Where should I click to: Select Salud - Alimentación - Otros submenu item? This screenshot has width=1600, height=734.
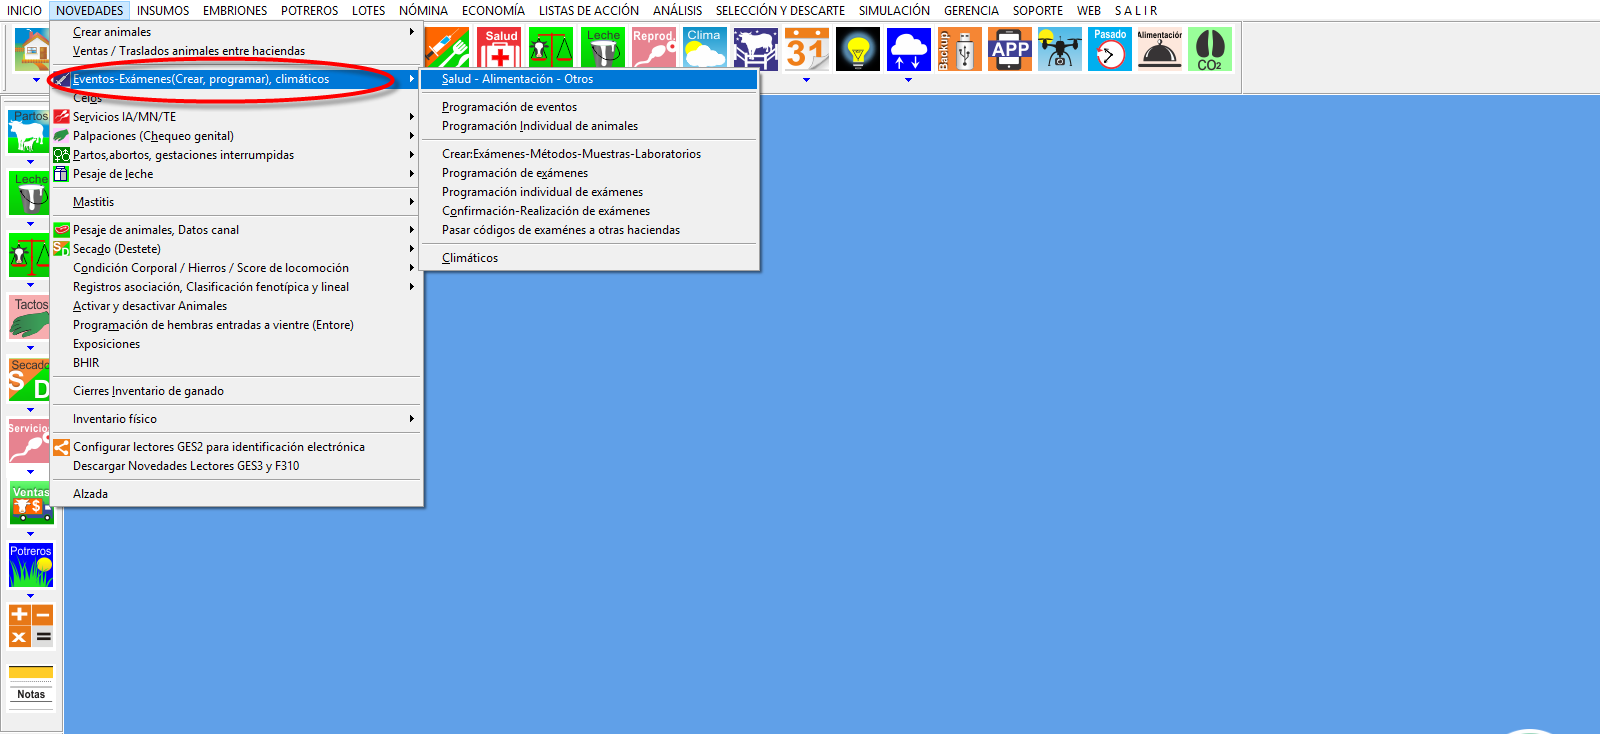point(517,79)
